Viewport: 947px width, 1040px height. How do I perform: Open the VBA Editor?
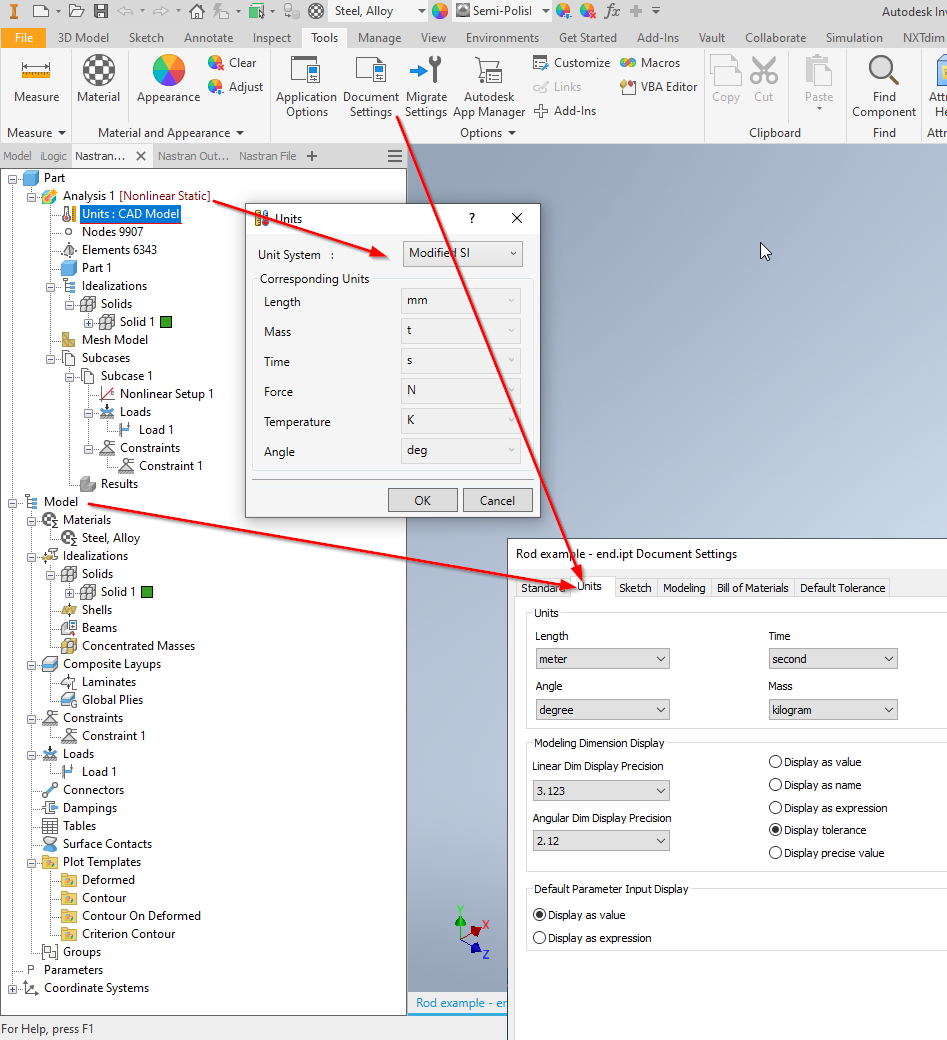coord(658,87)
